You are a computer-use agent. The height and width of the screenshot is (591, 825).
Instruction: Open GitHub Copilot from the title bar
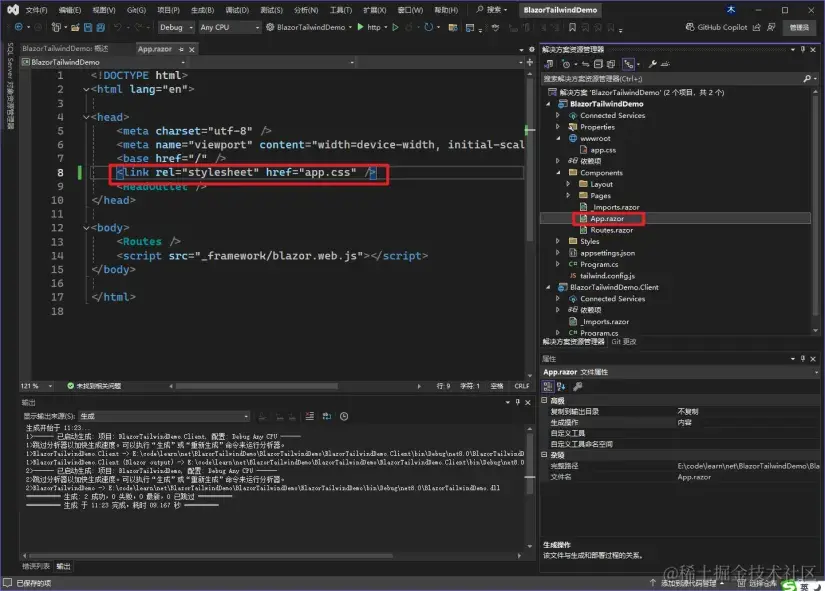[x=717, y=27]
